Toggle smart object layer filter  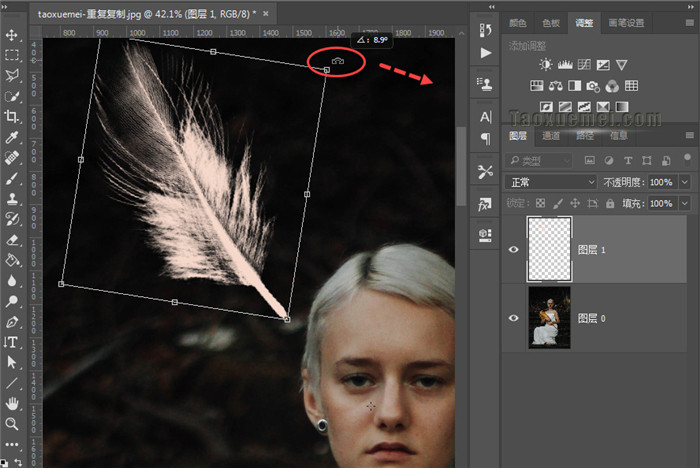(x=666, y=160)
